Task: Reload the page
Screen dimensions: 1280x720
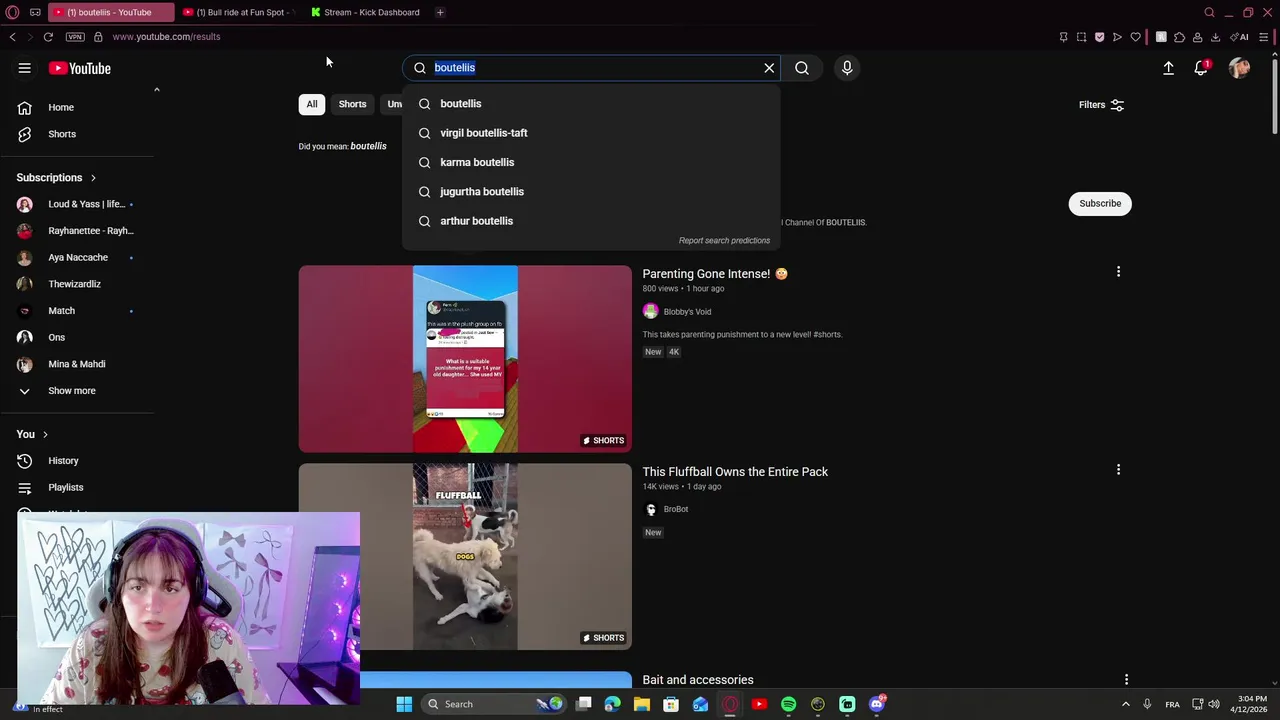Action: [48, 37]
